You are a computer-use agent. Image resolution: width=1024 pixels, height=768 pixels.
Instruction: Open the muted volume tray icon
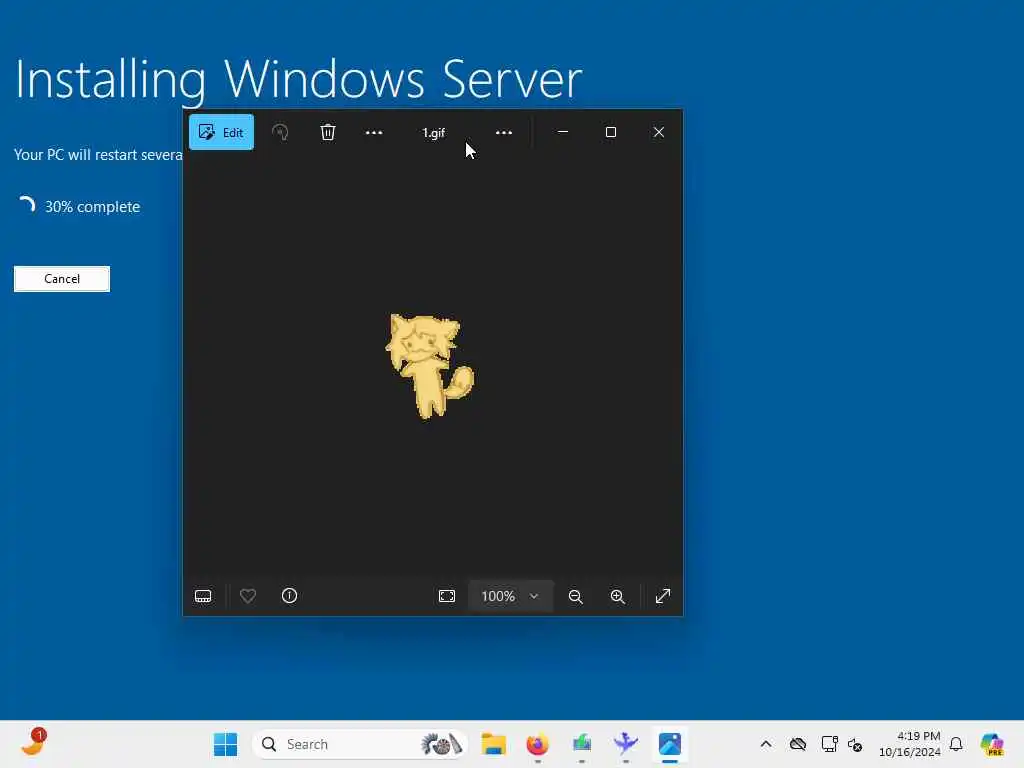point(855,744)
